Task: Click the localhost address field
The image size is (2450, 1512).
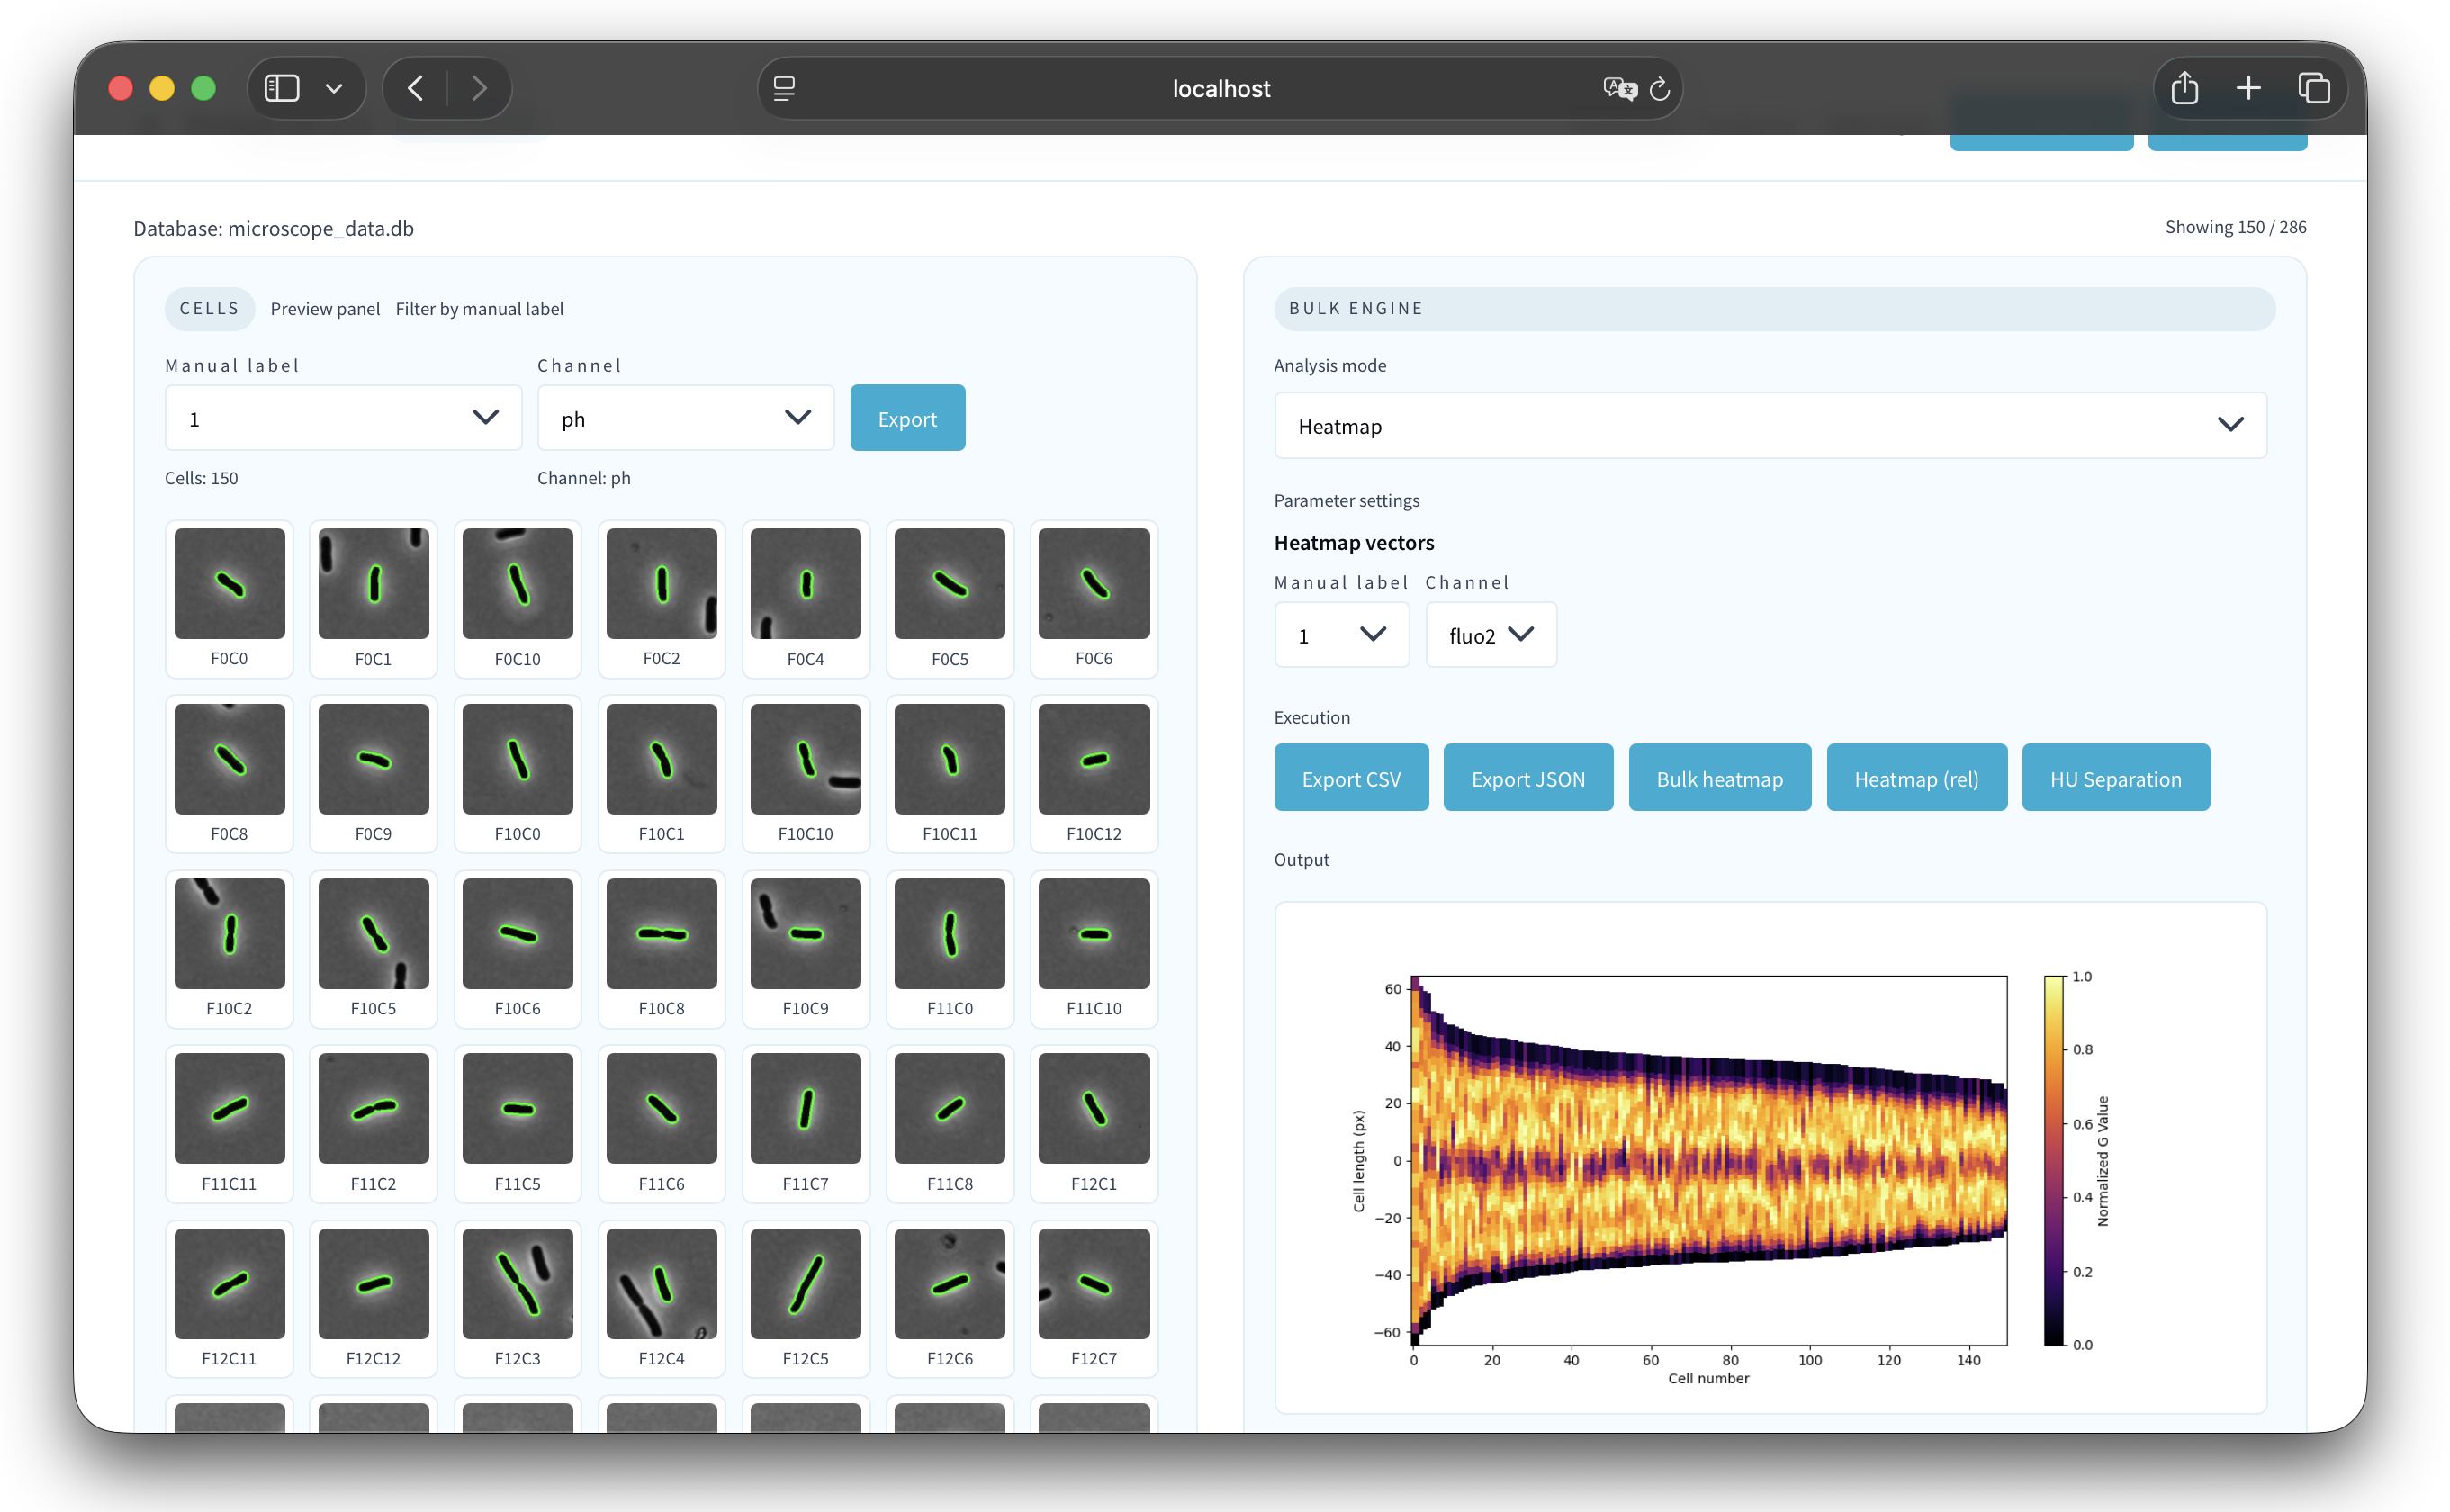Action: [x=1220, y=89]
